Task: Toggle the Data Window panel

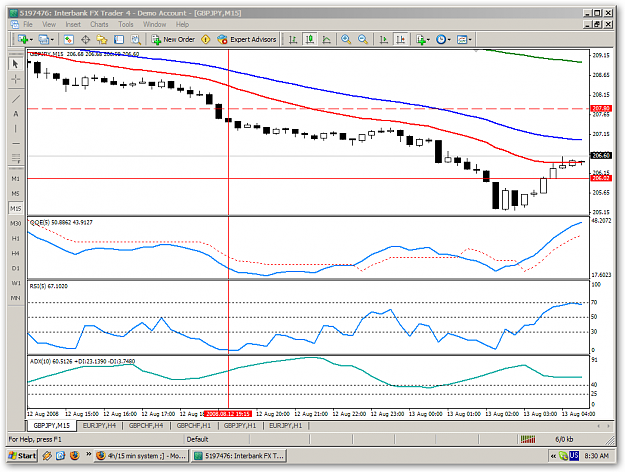Action: coord(85,39)
